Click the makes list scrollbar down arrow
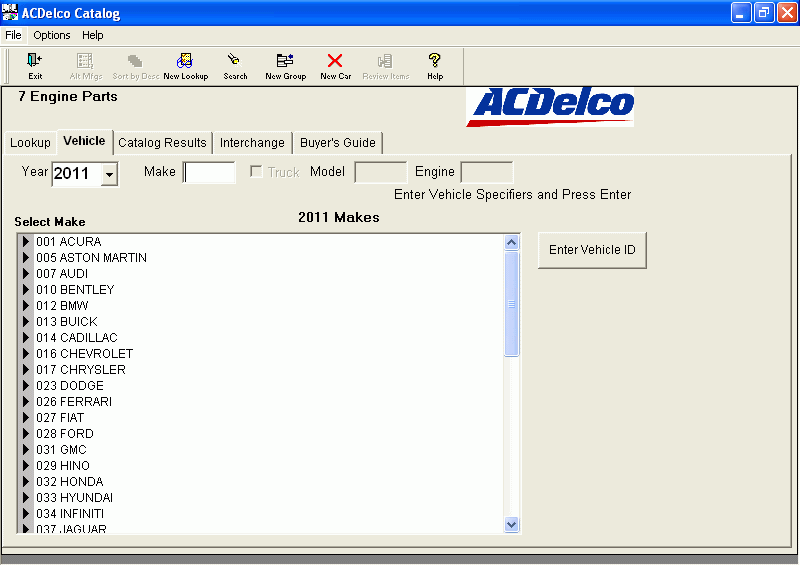The width and height of the screenshot is (800, 565). point(512,524)
